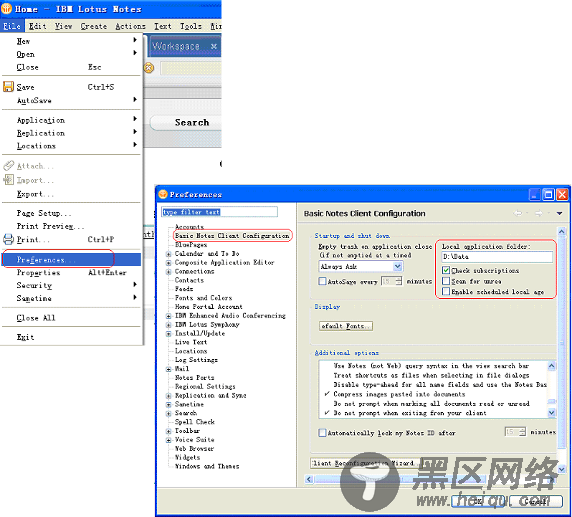Click the forward arrow in Preferences header
Image resolution: width=572 pixels, height=517 pixels.
tap(538, 213)
